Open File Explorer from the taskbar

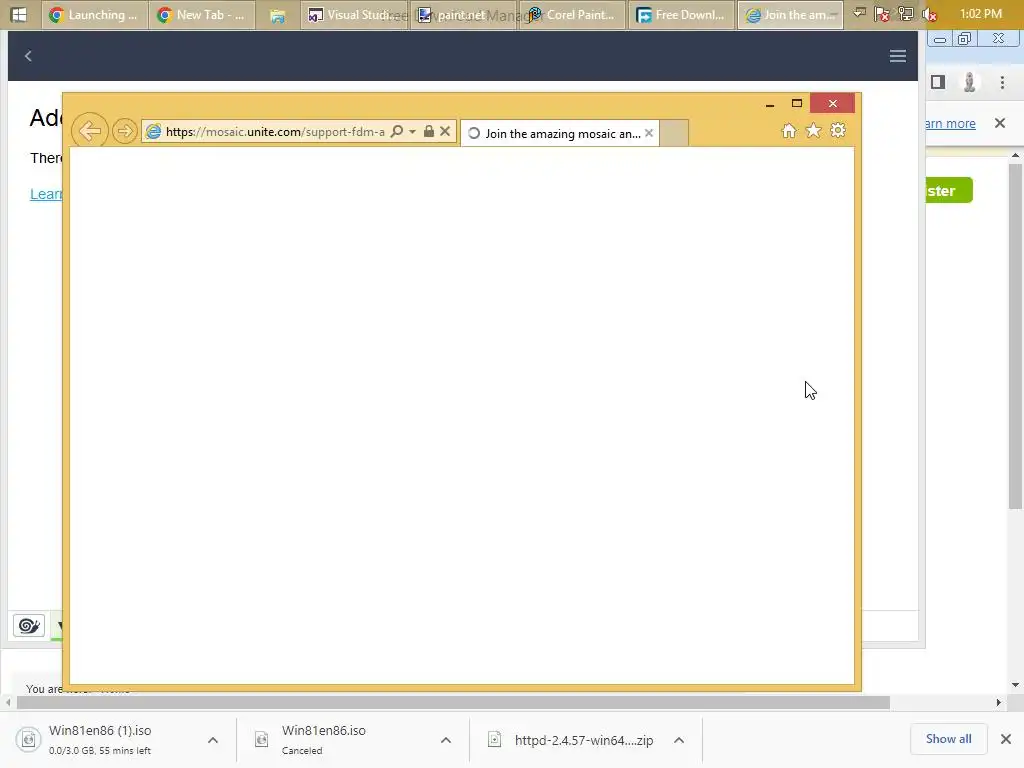click(278, 15)
